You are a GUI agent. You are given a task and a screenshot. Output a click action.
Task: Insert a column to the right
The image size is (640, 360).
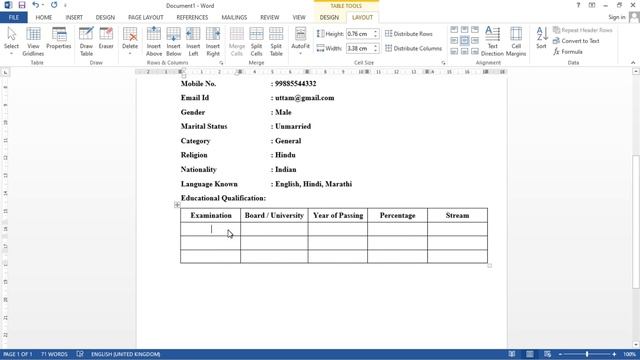pyautogui.click(x=213, y=41)
